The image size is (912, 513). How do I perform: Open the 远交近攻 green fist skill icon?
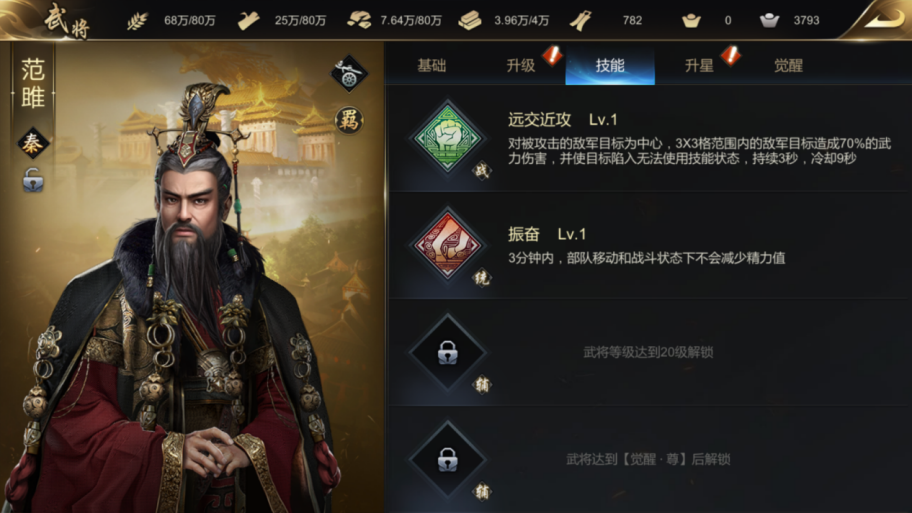coord(448,138)
